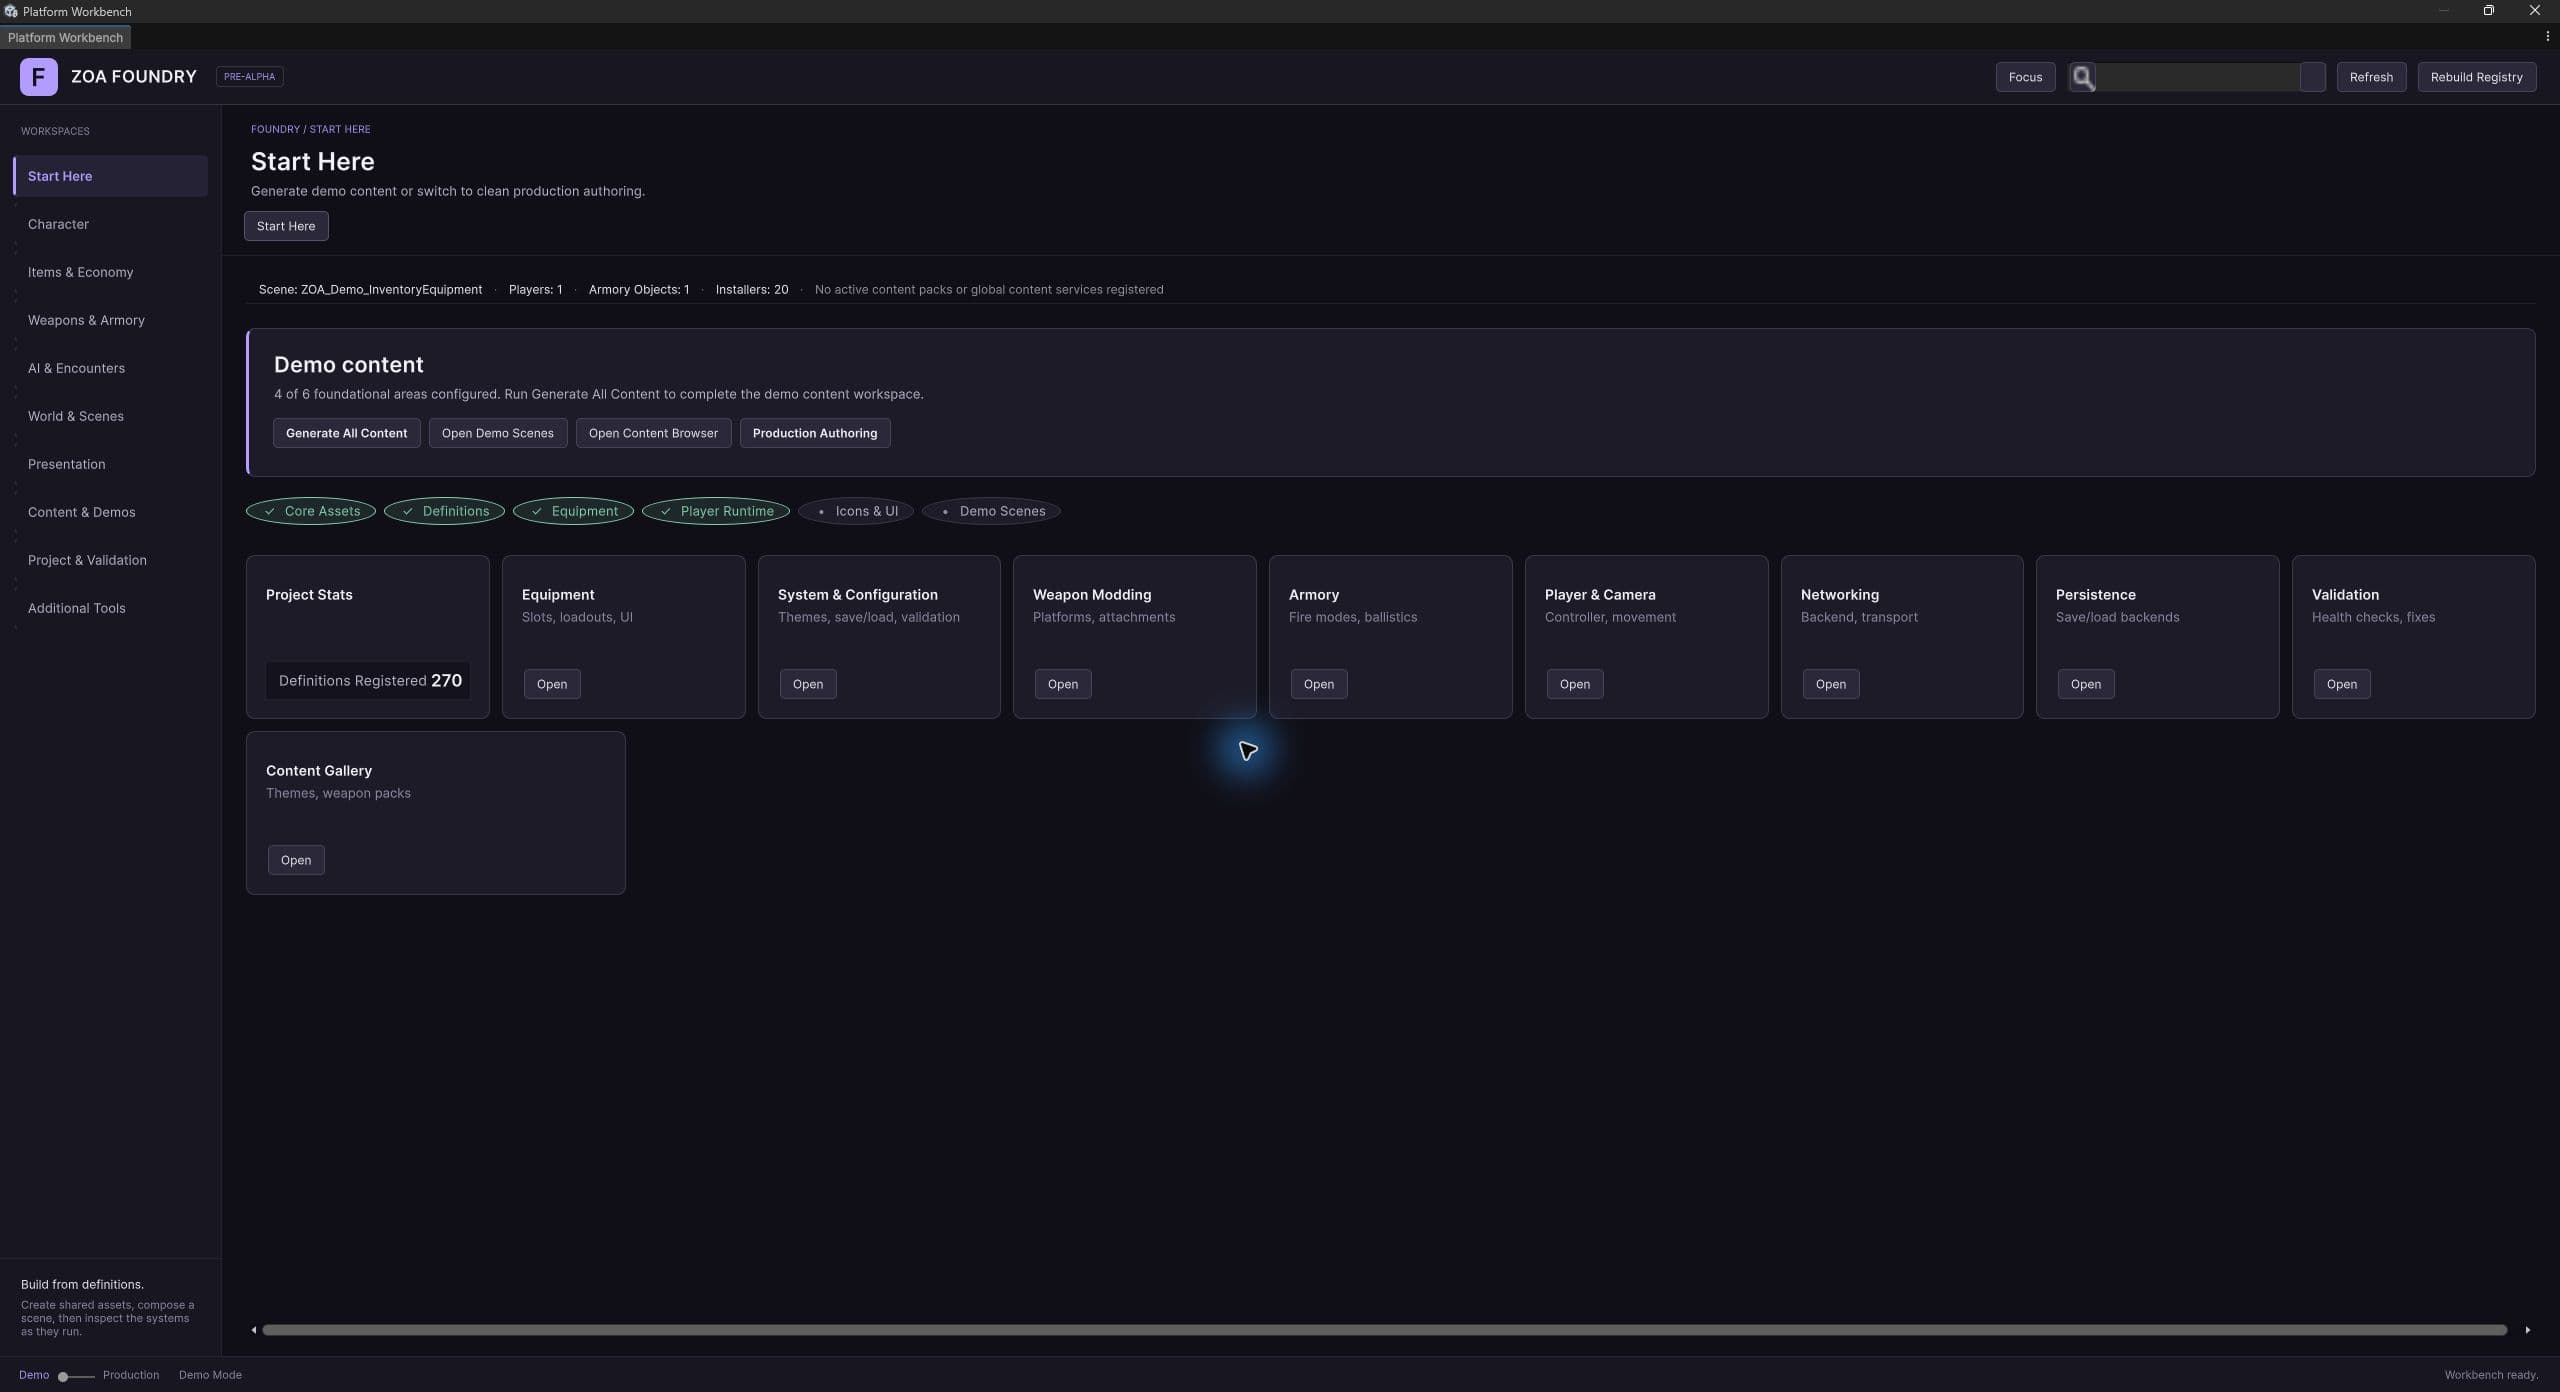Click the scrollbar right arrow
Image resolution: width=2560 pixels, height=1392 pixels.
(2527, 1330)
